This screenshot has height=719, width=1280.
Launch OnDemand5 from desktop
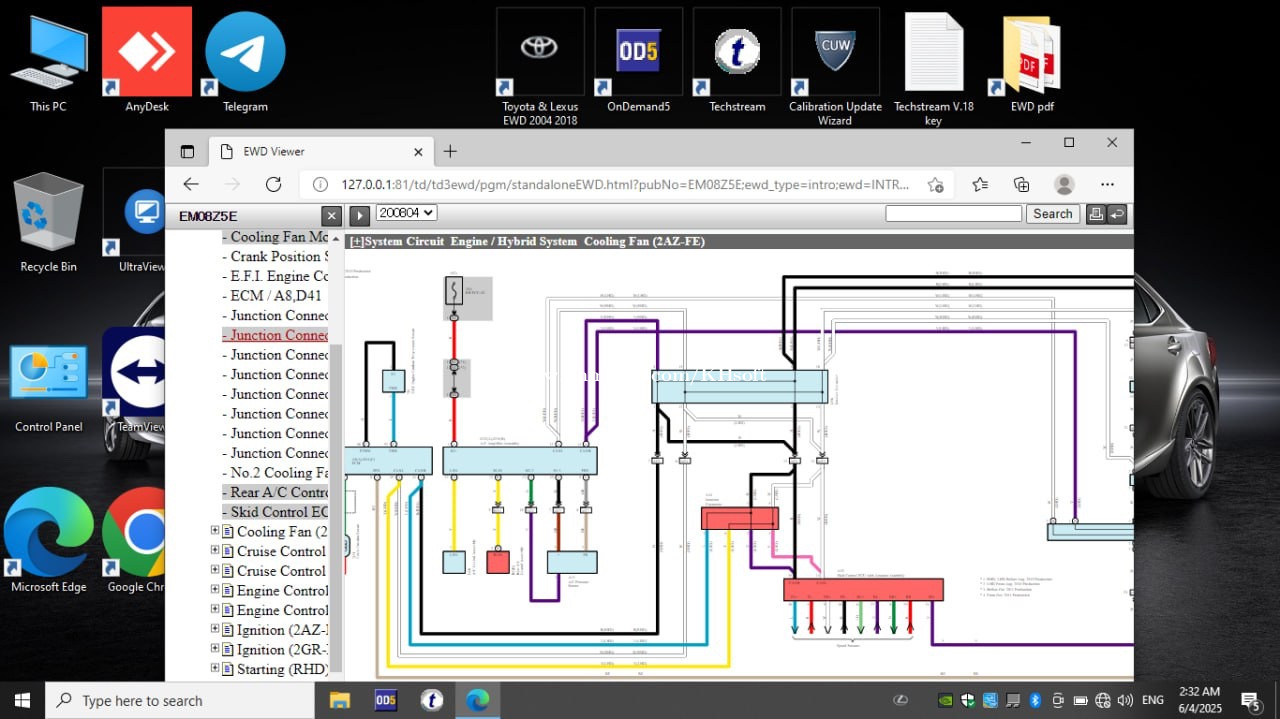638,60
